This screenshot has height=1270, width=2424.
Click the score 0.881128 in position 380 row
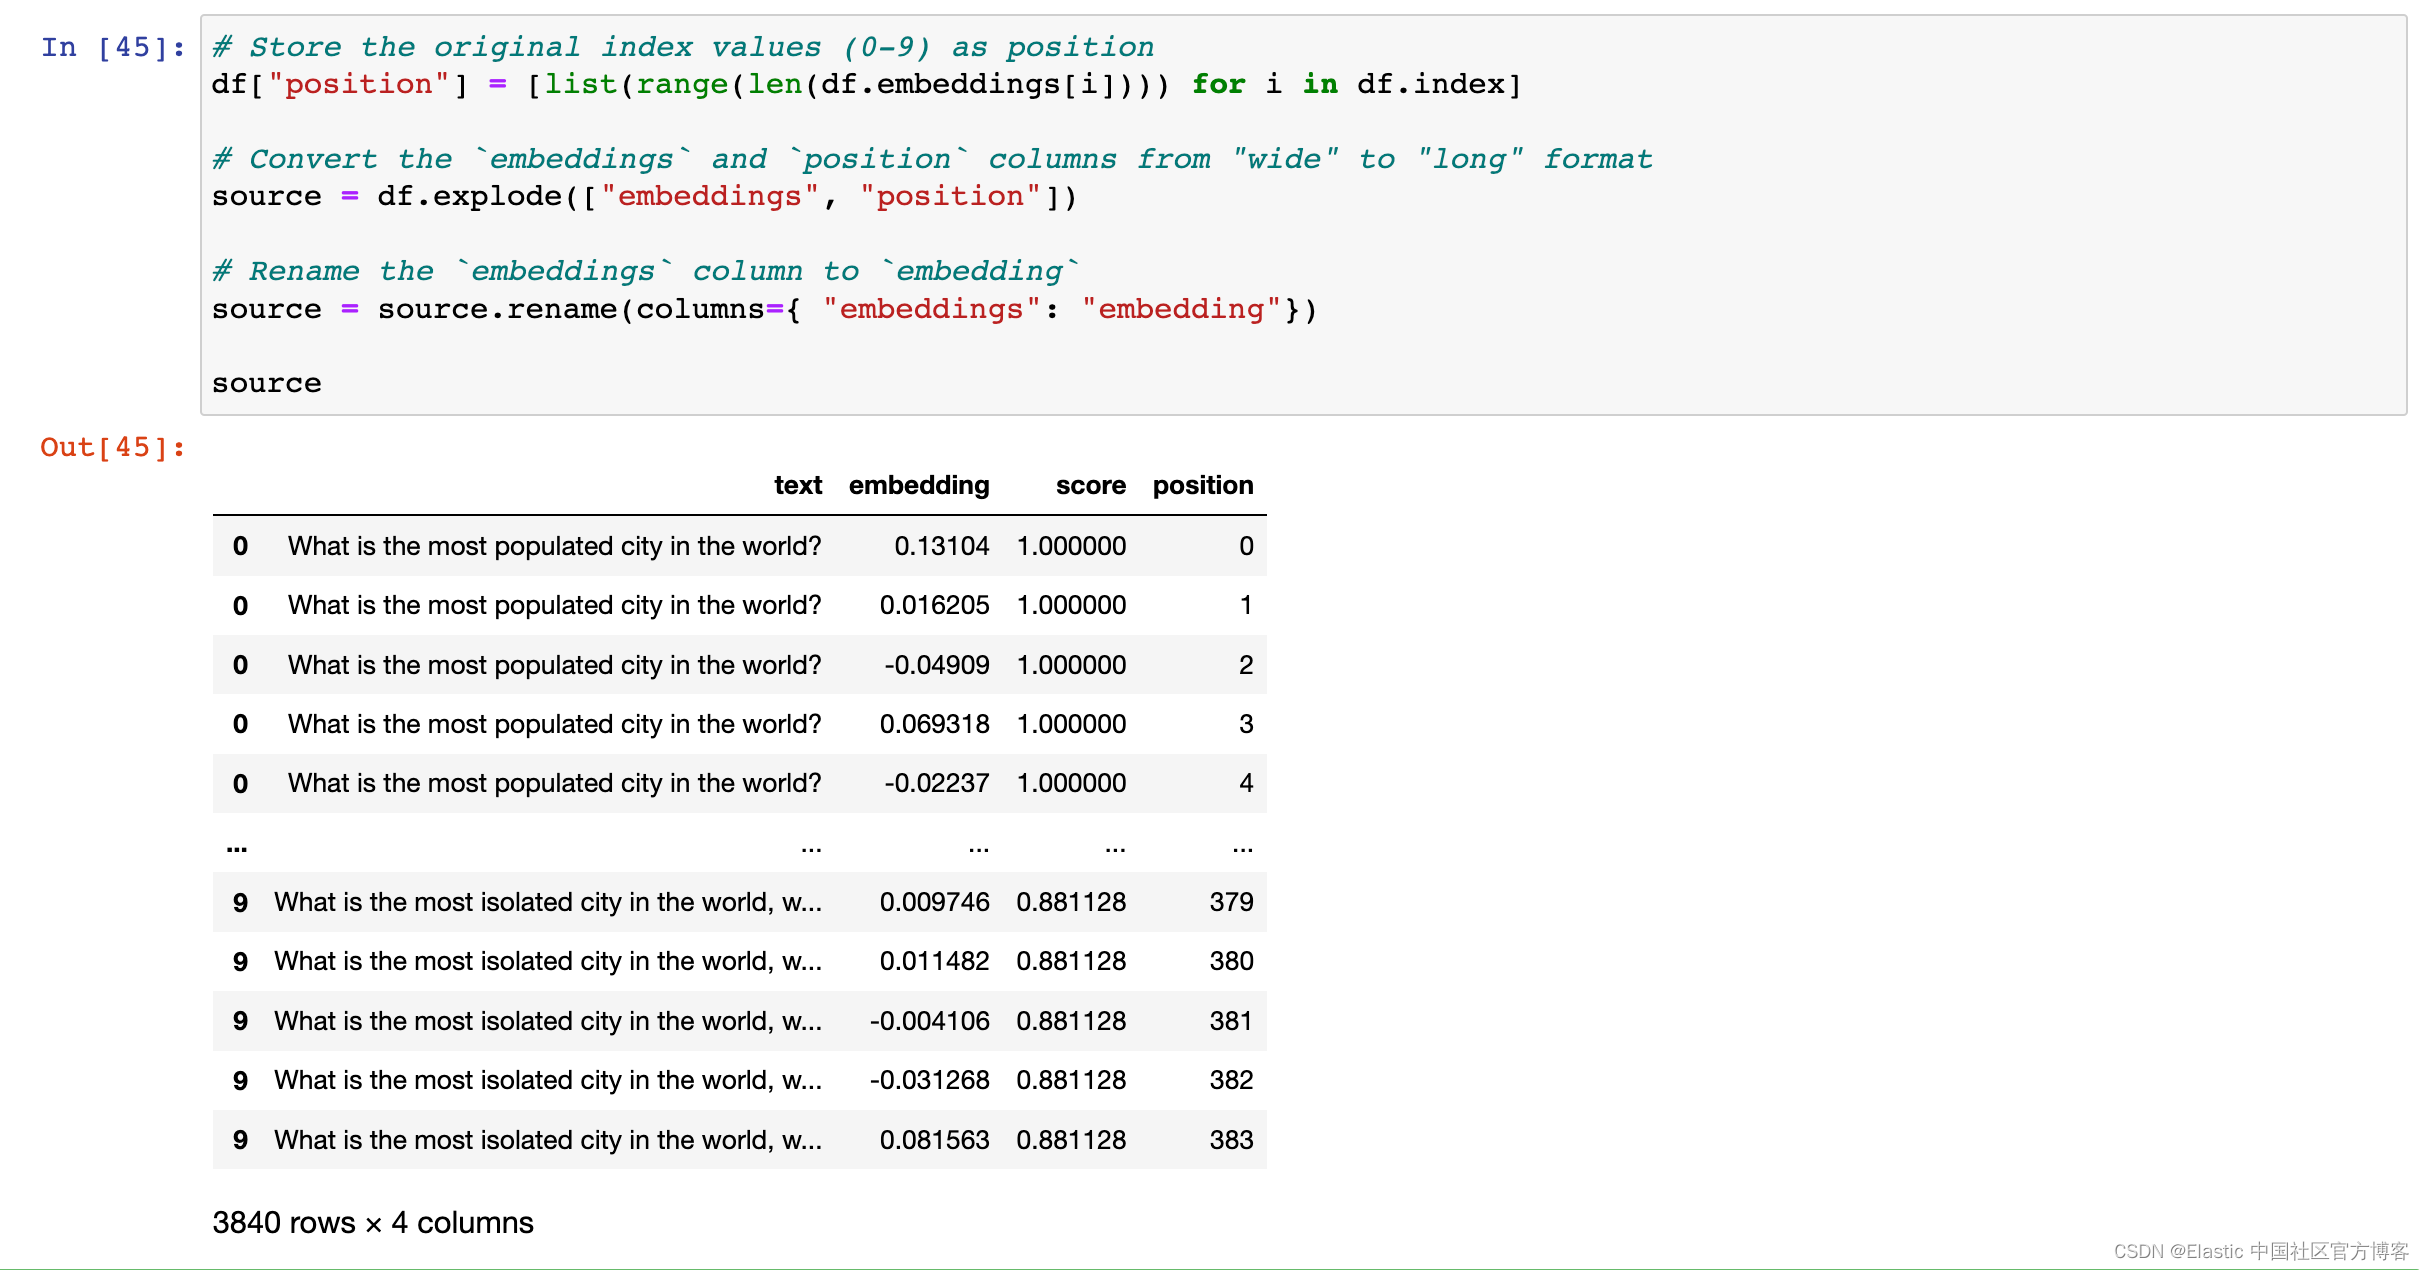(1071, 961)
